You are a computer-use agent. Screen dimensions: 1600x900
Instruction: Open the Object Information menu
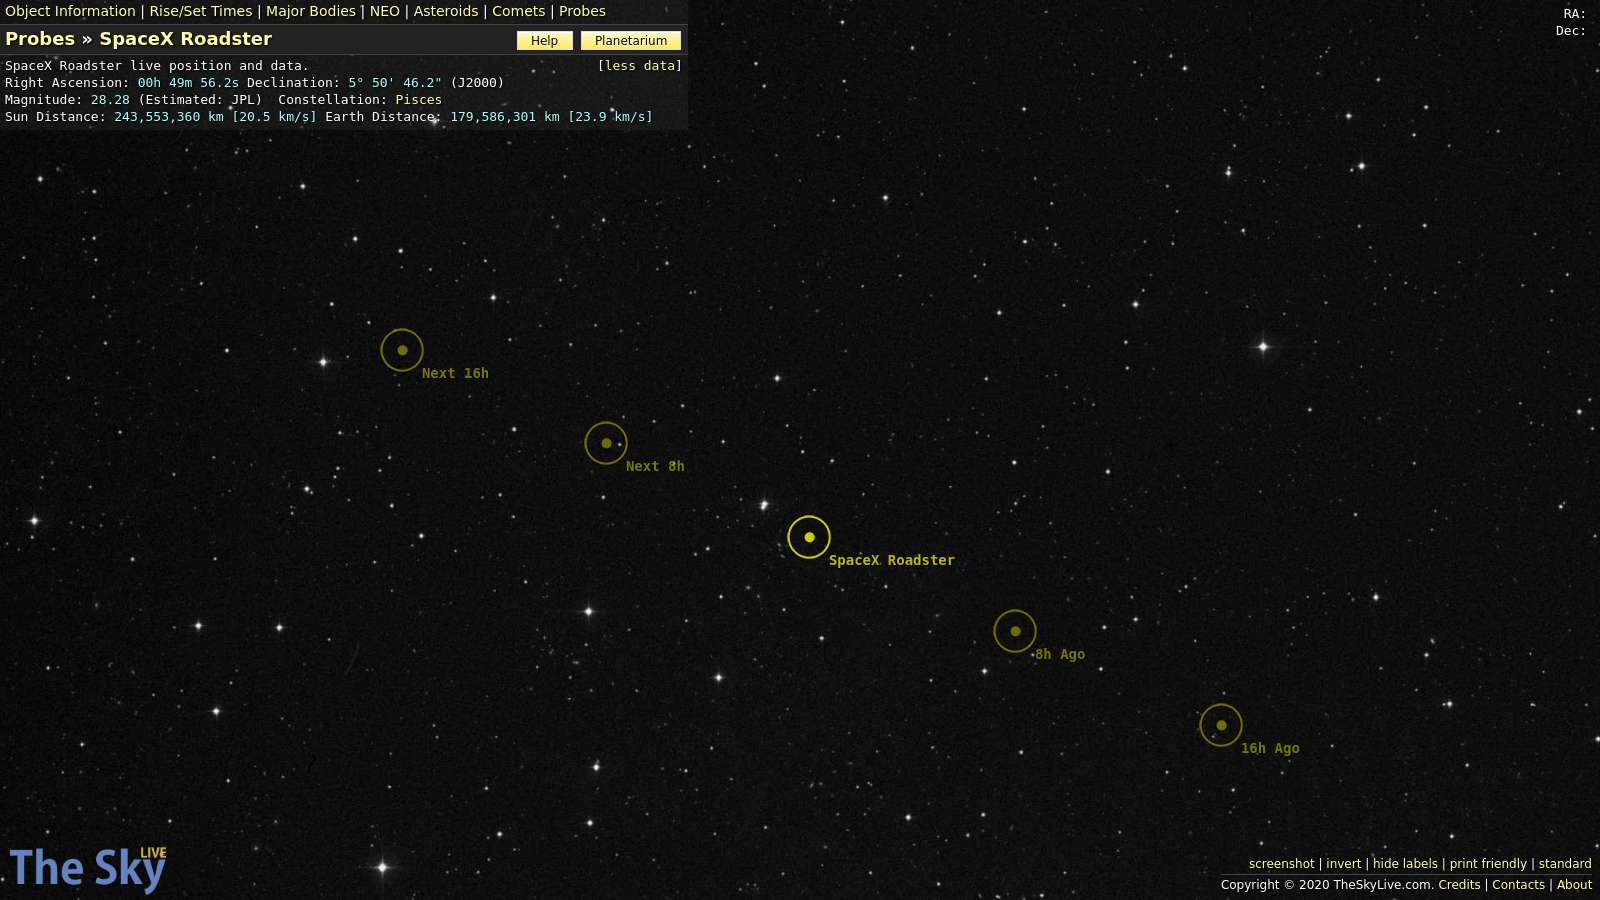[70, 11]
